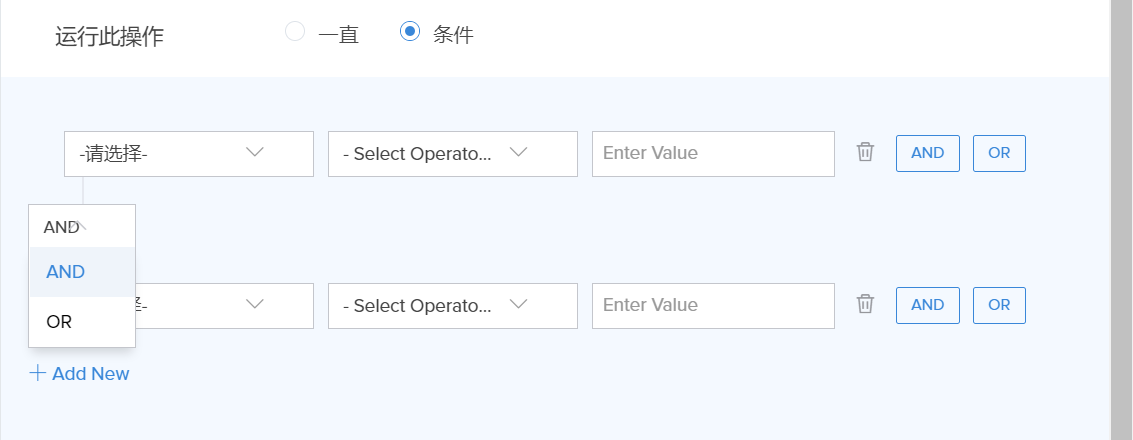Focus the first row's Enter Value field

[712, 153]
